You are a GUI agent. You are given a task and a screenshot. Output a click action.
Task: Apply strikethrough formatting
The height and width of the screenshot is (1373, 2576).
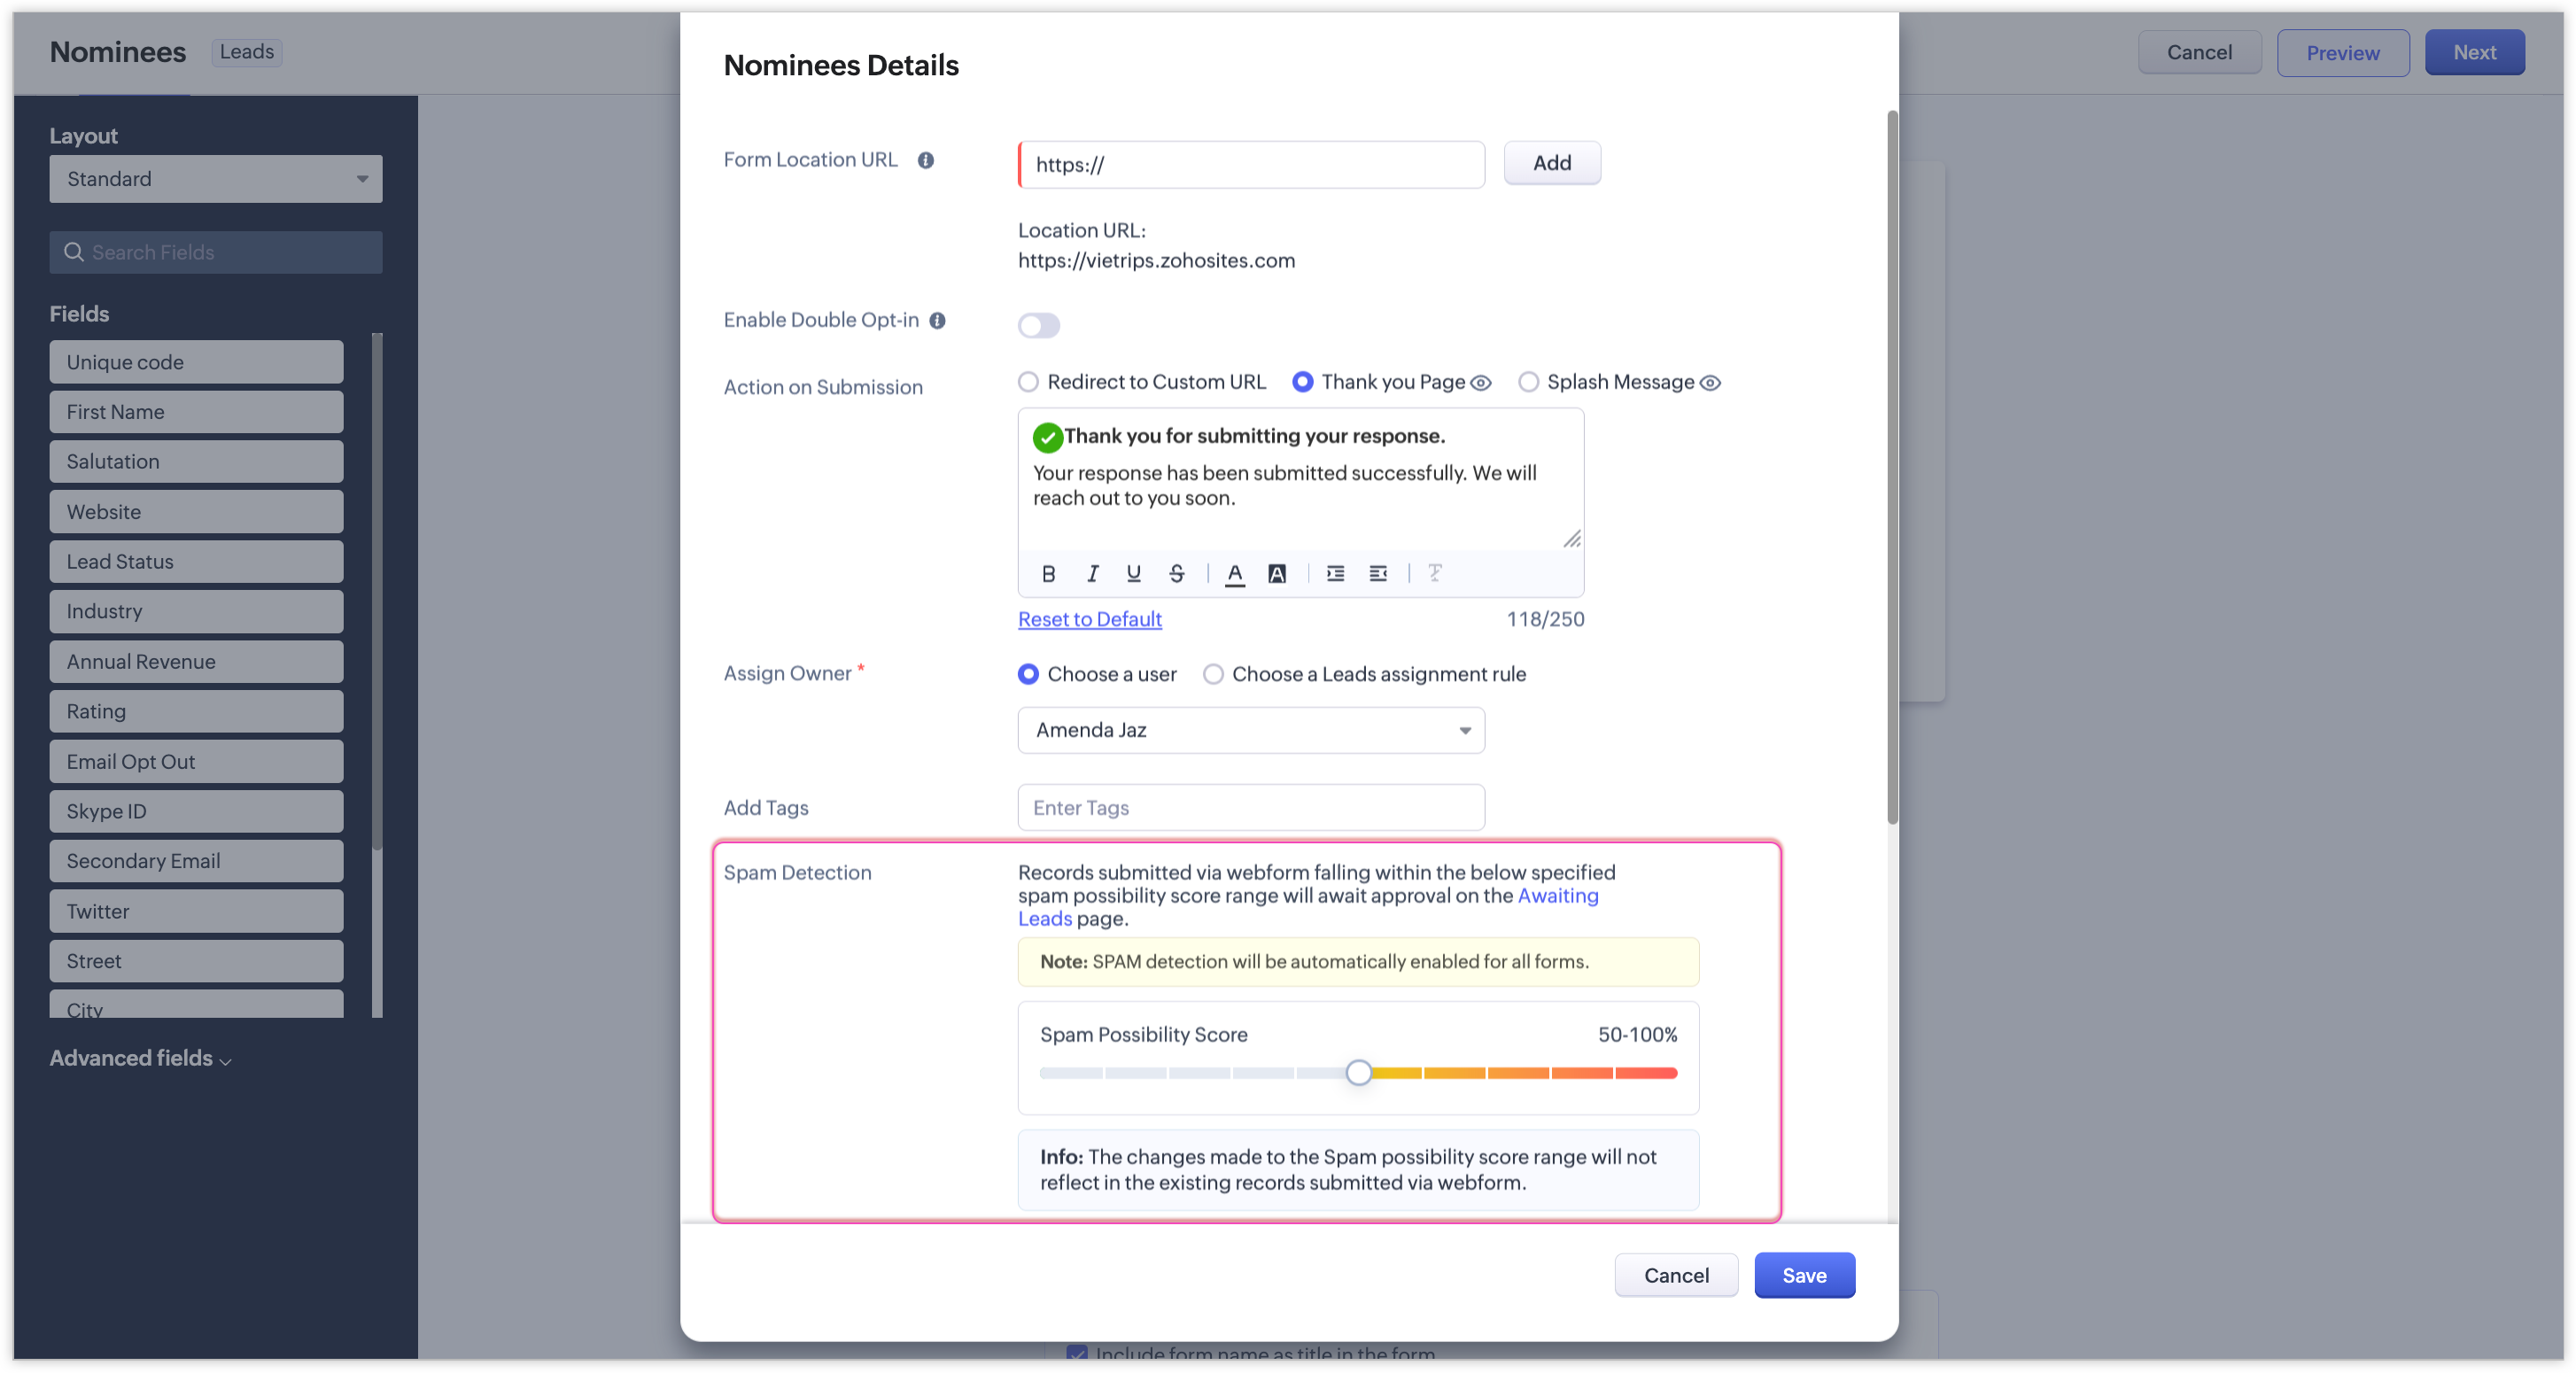[x=1176, y=573]
